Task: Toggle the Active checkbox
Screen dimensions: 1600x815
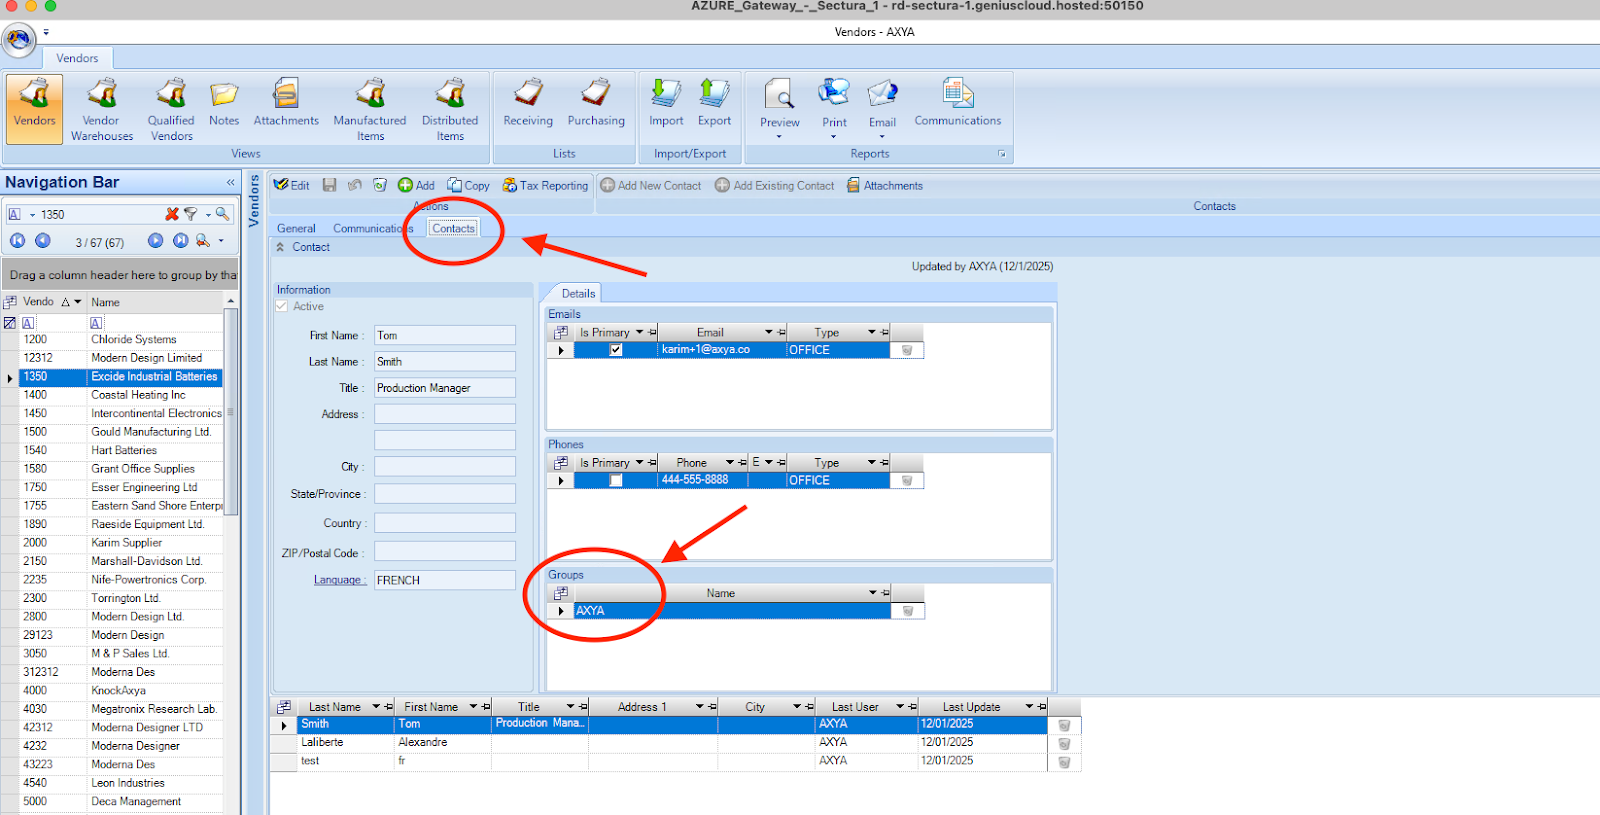Action: click(282, 307)
